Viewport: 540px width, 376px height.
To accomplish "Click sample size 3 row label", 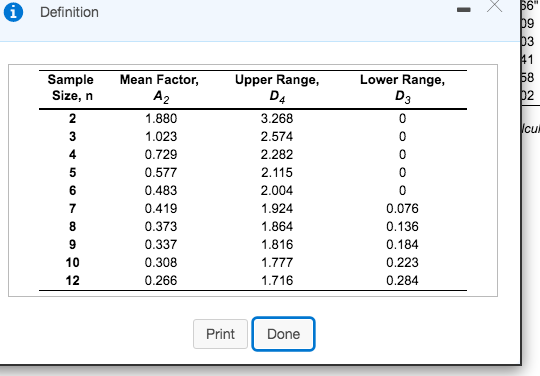I will 72,136.
